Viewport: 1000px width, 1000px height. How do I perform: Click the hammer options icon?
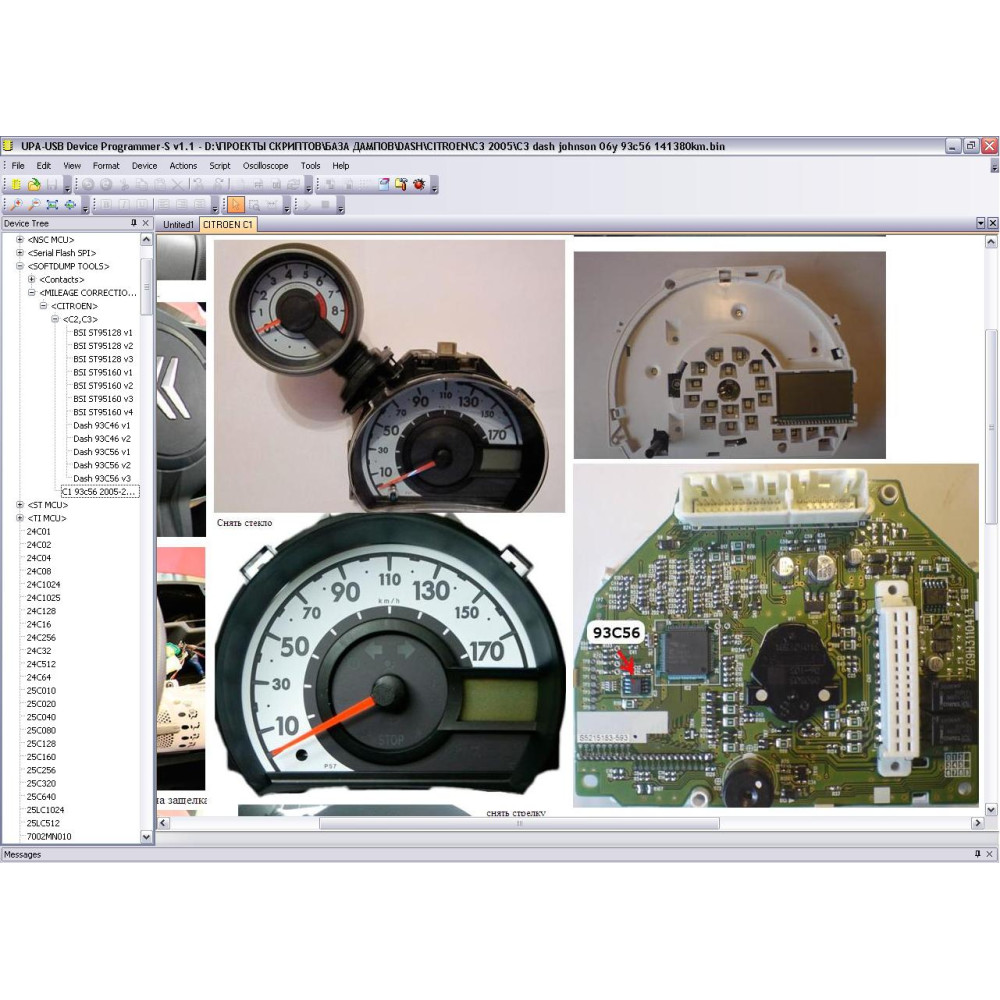(x=401, y=184)
